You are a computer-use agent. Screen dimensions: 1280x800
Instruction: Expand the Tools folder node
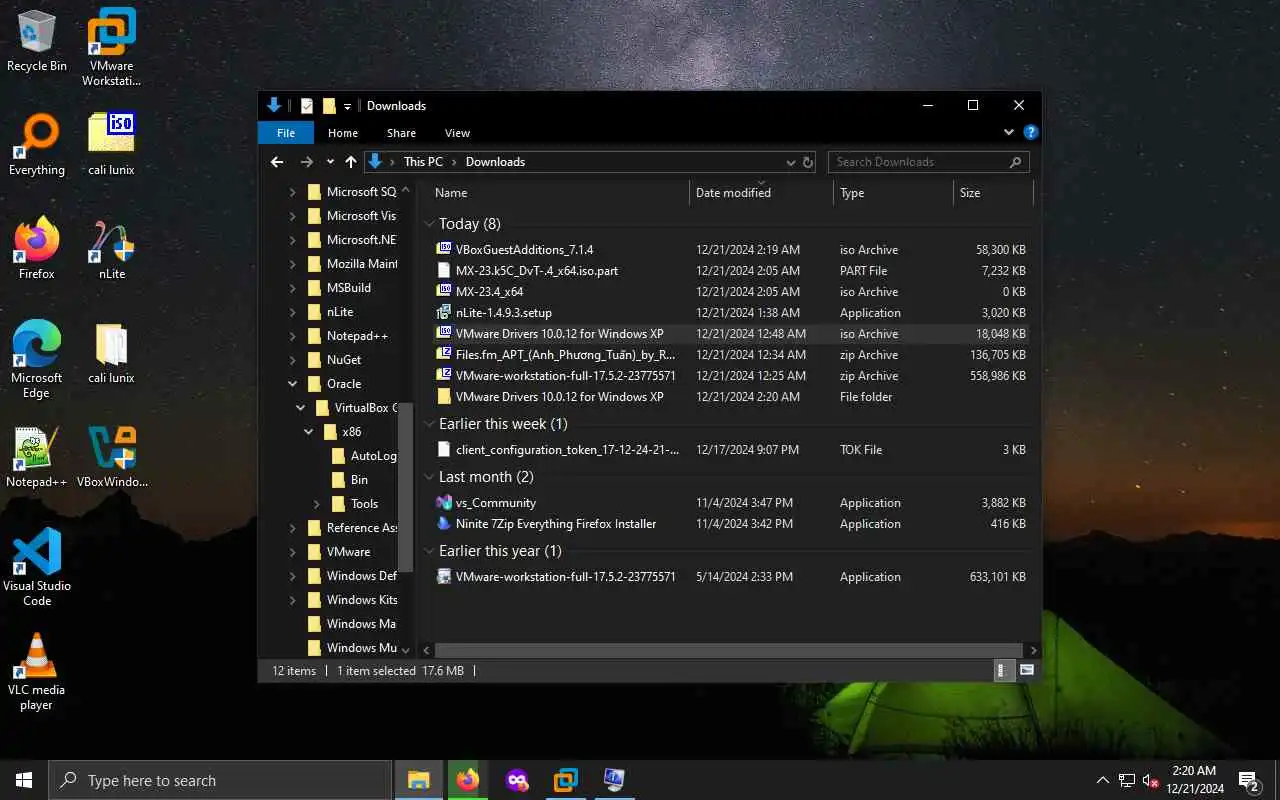(x=317, y=504)
